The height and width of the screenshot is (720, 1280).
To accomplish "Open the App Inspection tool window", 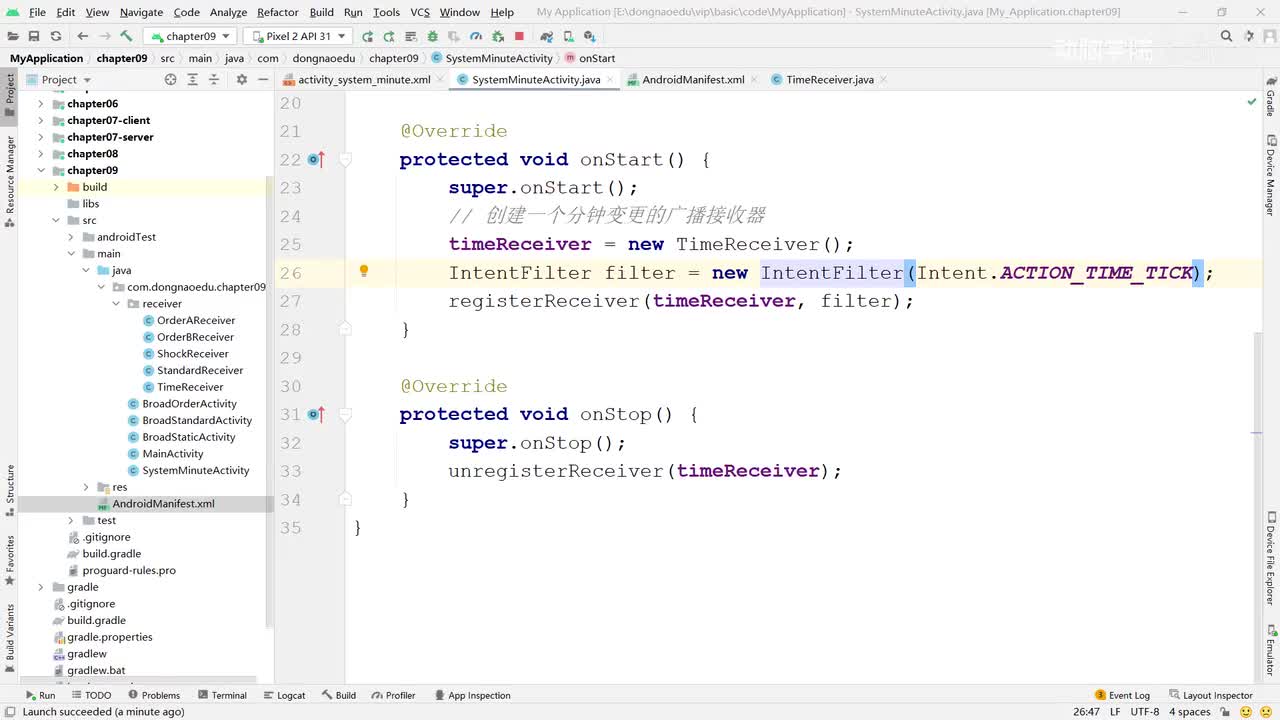I will click(x=472, y=695).
